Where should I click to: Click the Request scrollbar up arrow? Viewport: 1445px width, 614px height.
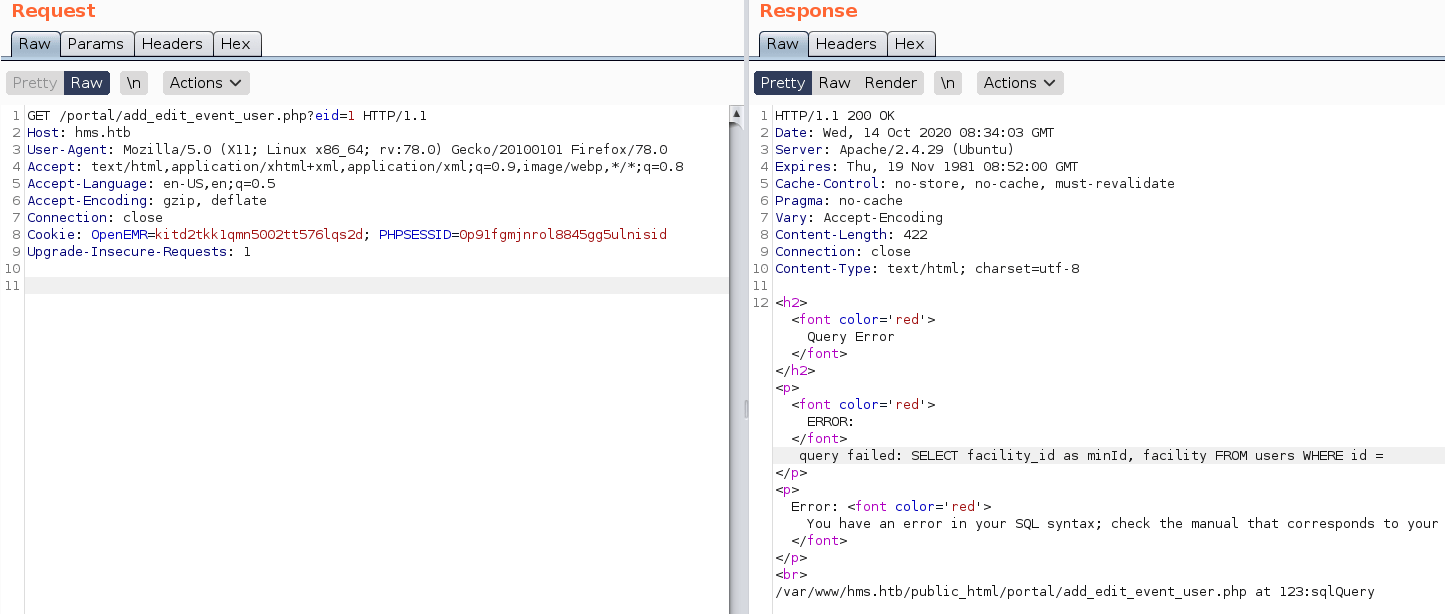click(x=737, y=114)
